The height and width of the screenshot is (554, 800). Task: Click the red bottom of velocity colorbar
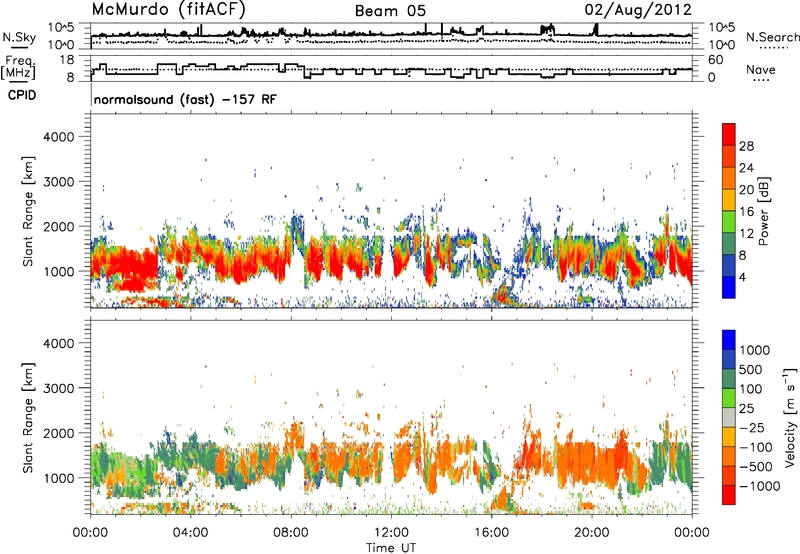point(729,495)
